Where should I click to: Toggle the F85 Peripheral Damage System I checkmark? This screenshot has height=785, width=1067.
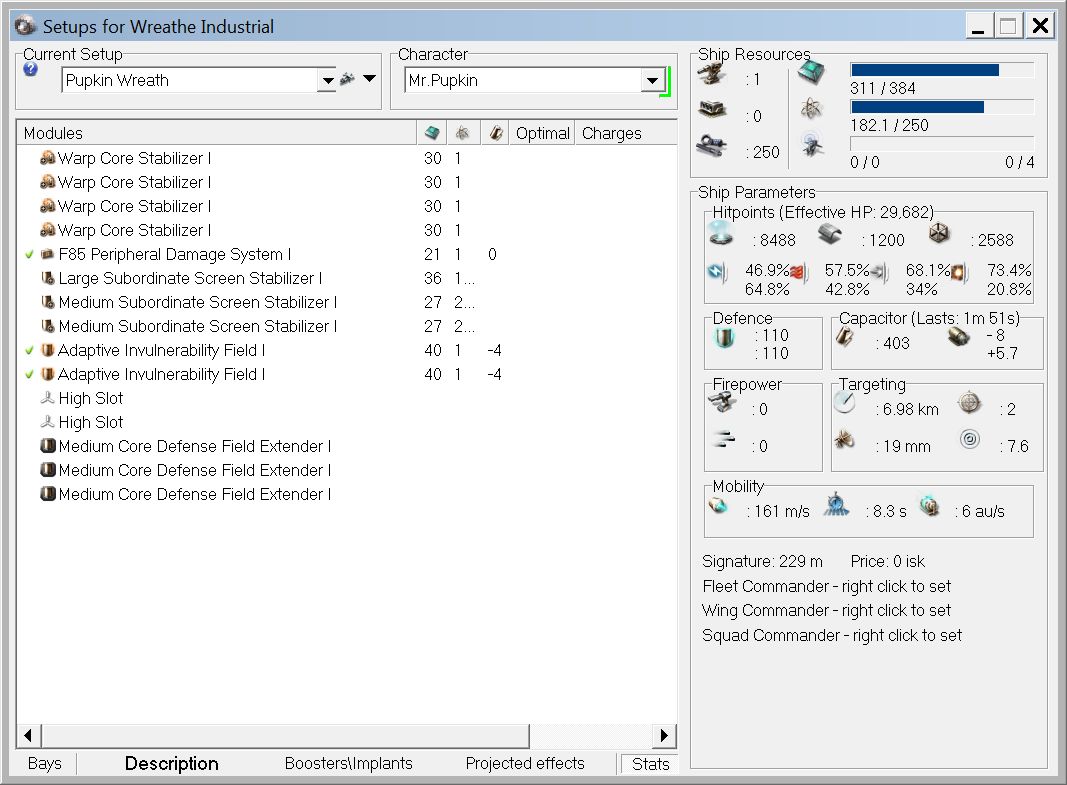pos(30,255)
